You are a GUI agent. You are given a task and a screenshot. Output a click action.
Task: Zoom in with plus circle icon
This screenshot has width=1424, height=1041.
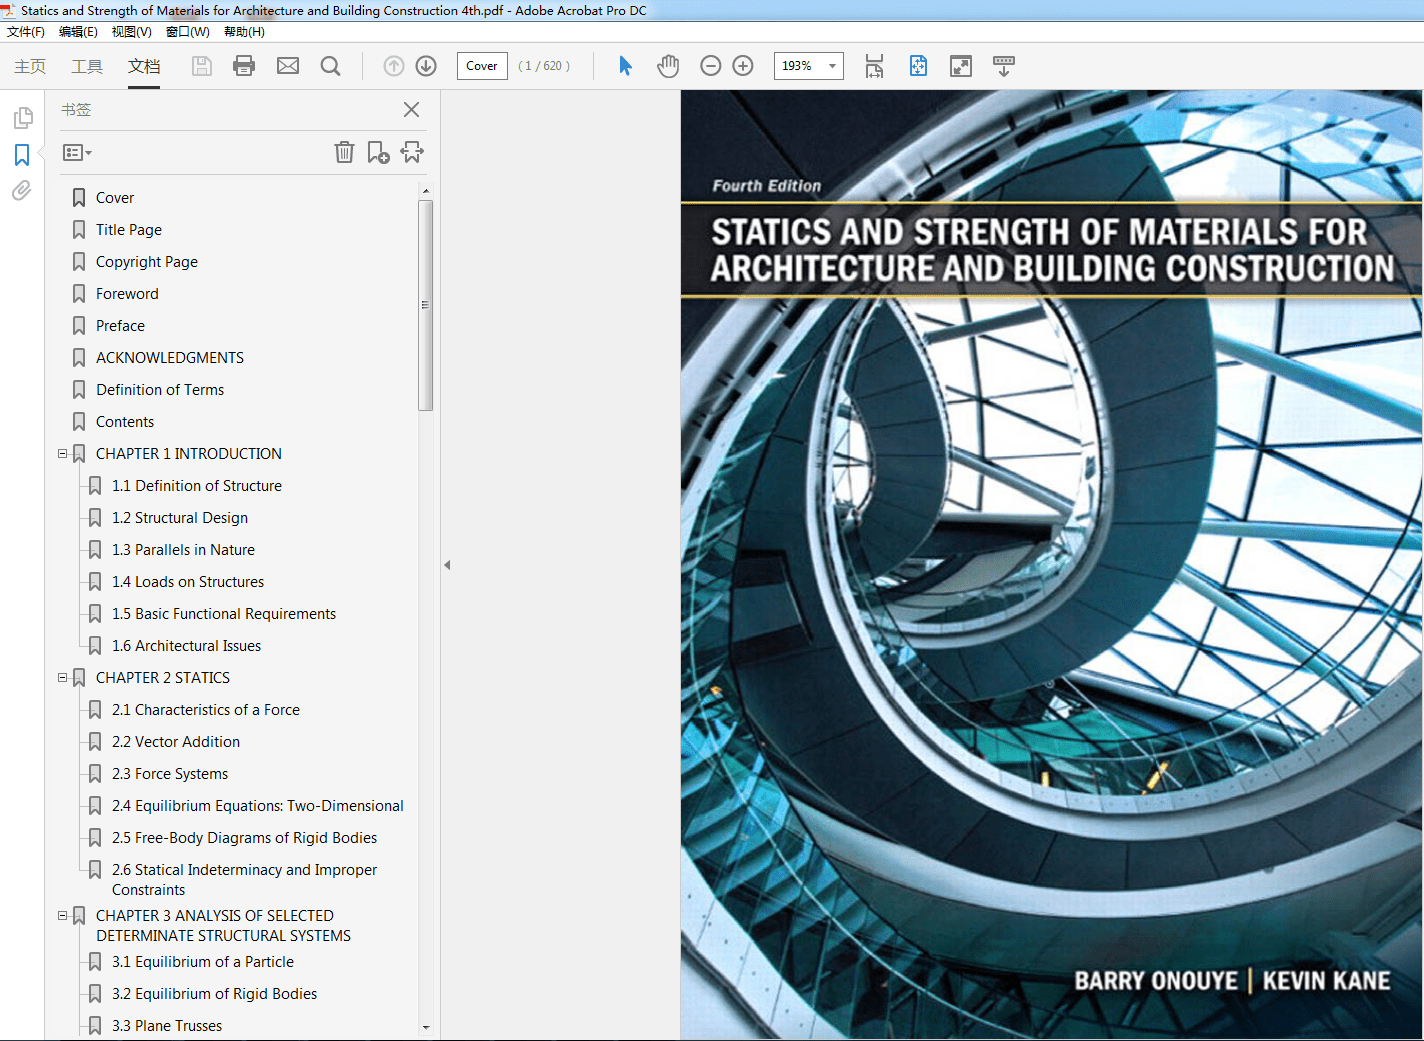pyautogui.click(x=743, y=66)
